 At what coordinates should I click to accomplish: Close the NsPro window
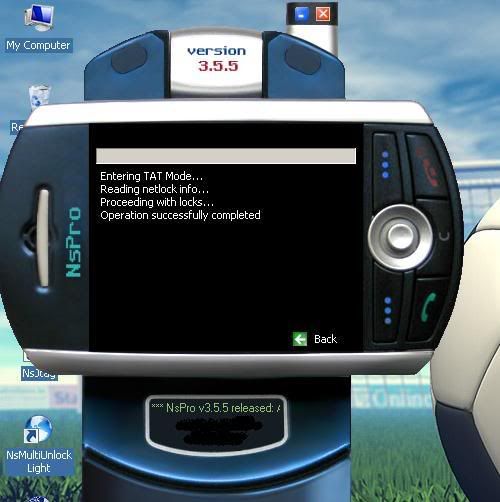323,14
